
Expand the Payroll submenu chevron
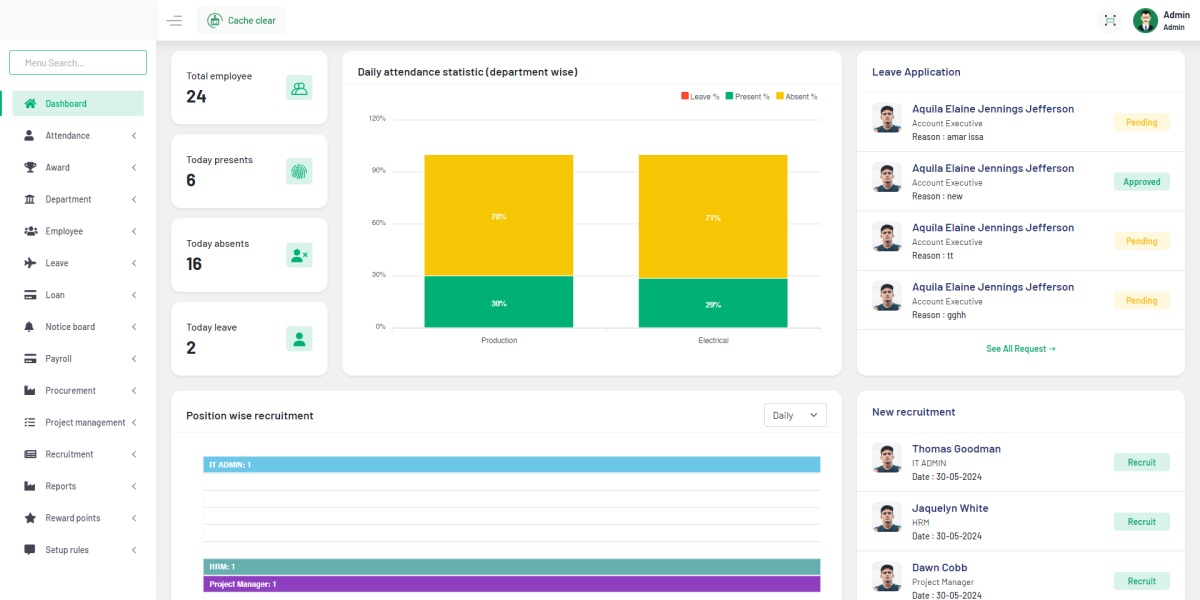click(134, 359)
